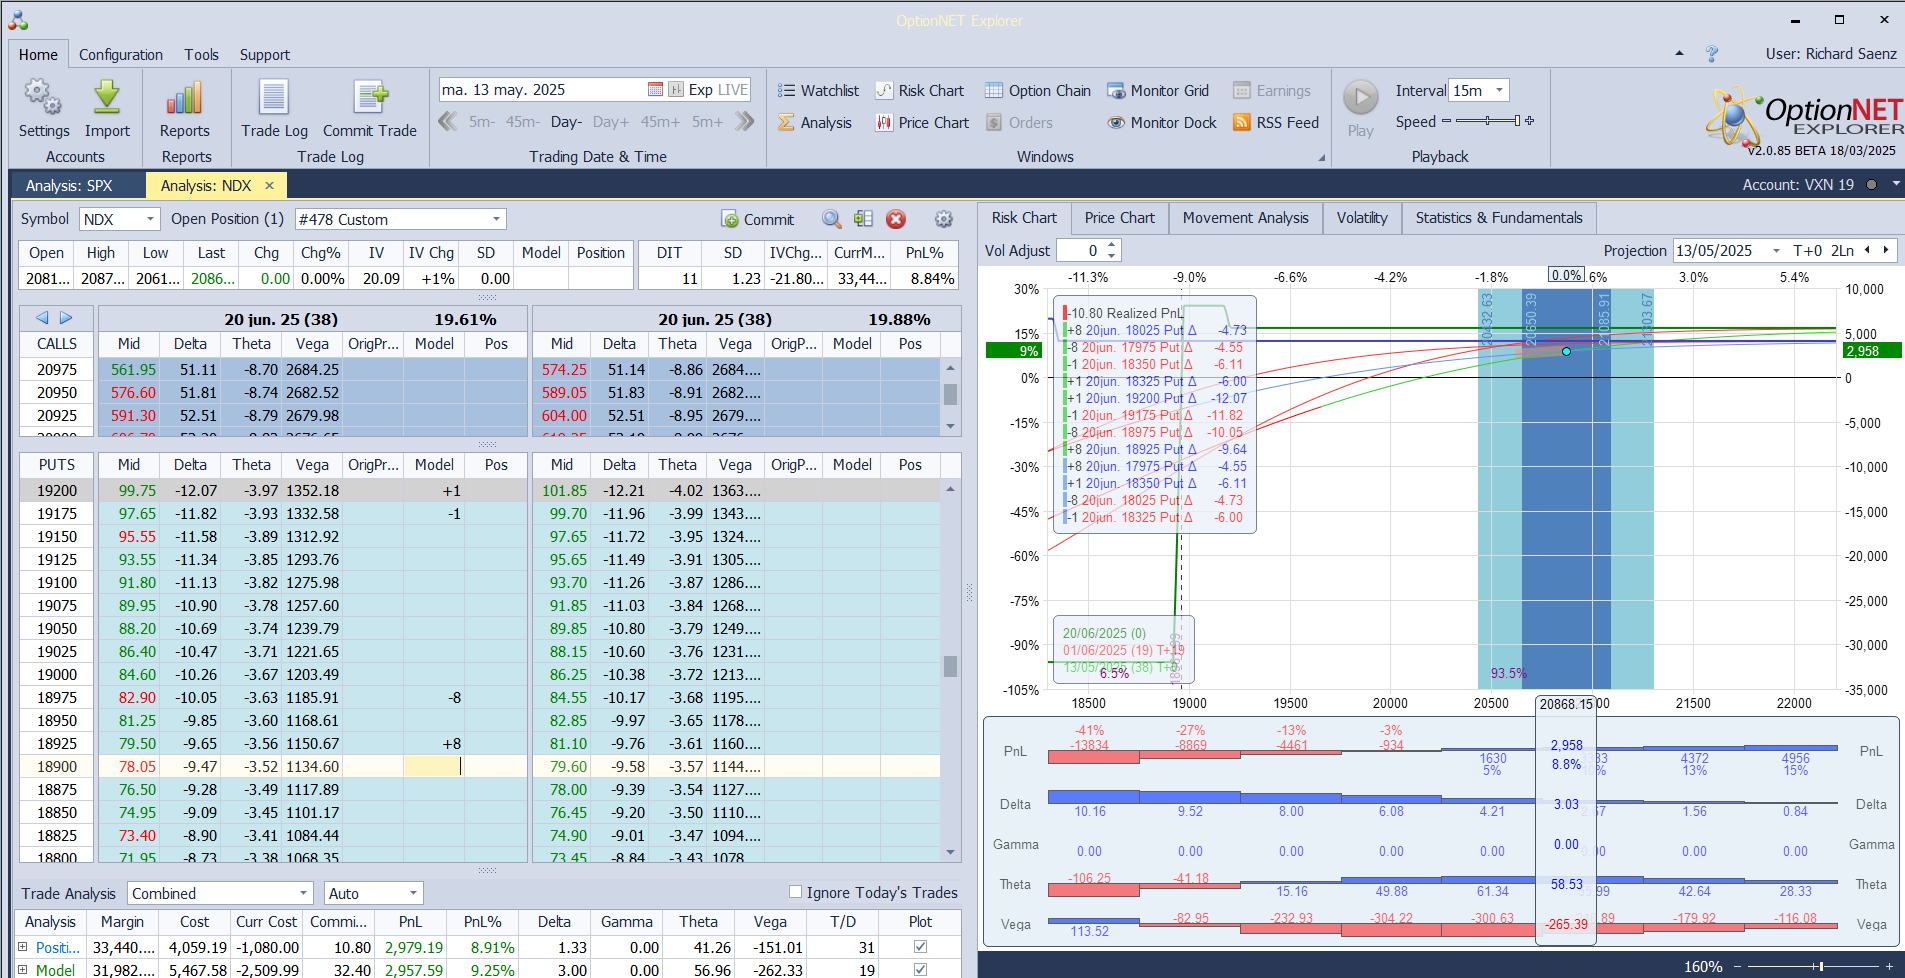The width and height of the screenshot is (1905, 978).
Task: Toggle the bar-type icon beside Exp
Action: [676, 89]
